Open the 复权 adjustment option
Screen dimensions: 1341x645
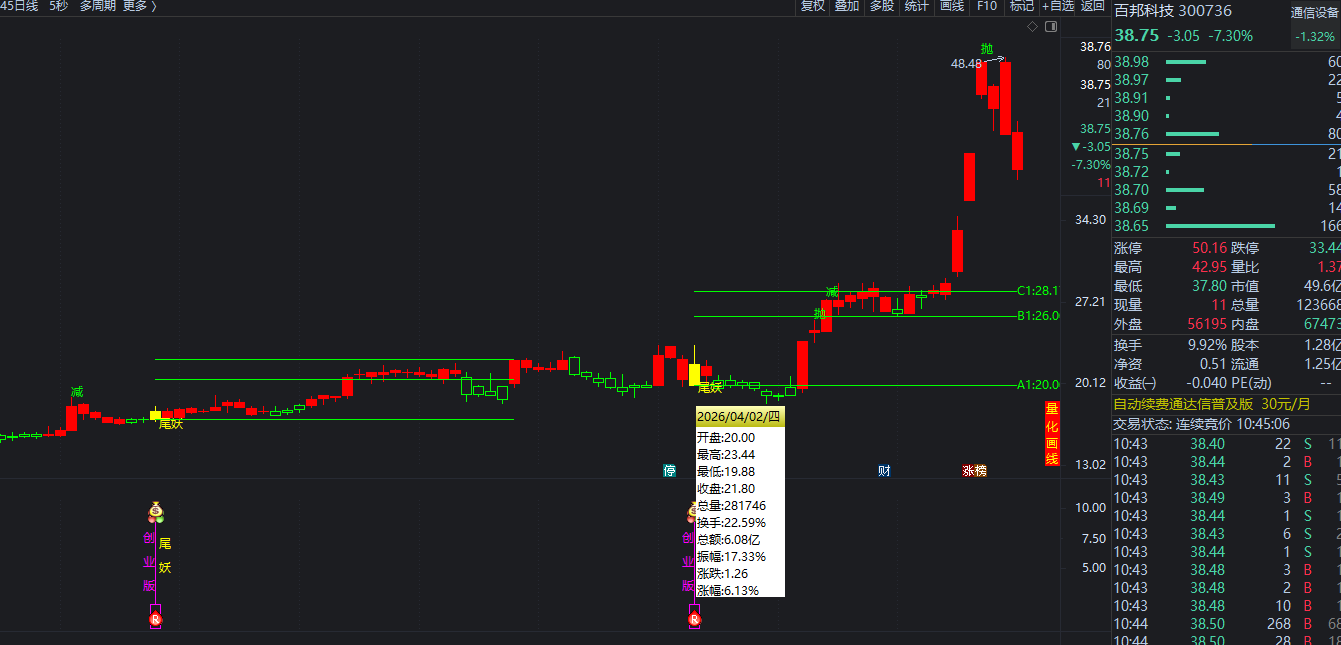click(x=813, y=6)
